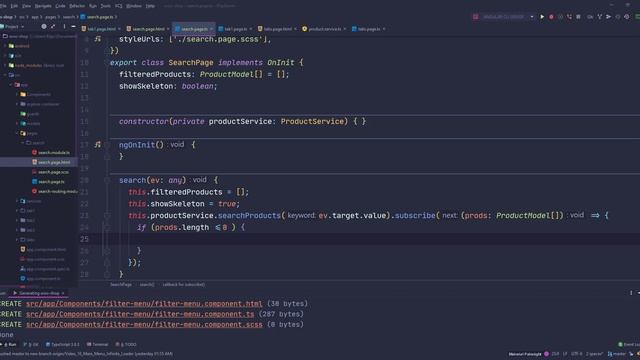Open the Terminal tool window button
The image size is (640, 360).
point(97,344)
